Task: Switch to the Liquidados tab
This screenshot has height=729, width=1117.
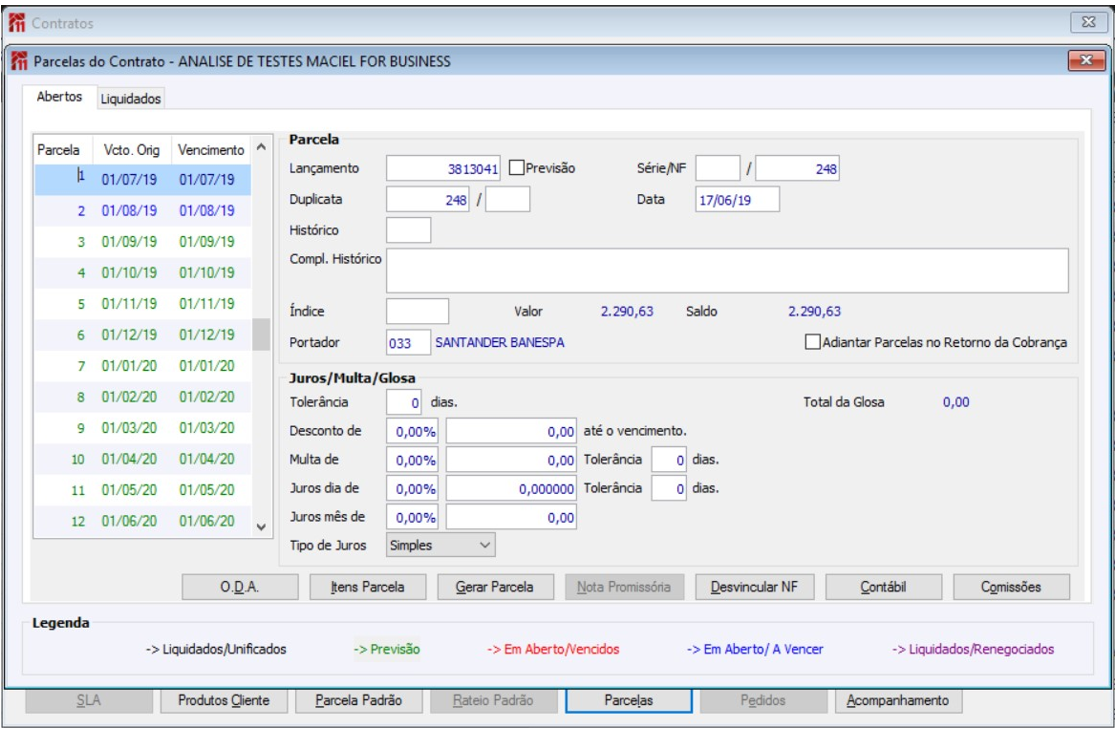Action: [131, 98]
